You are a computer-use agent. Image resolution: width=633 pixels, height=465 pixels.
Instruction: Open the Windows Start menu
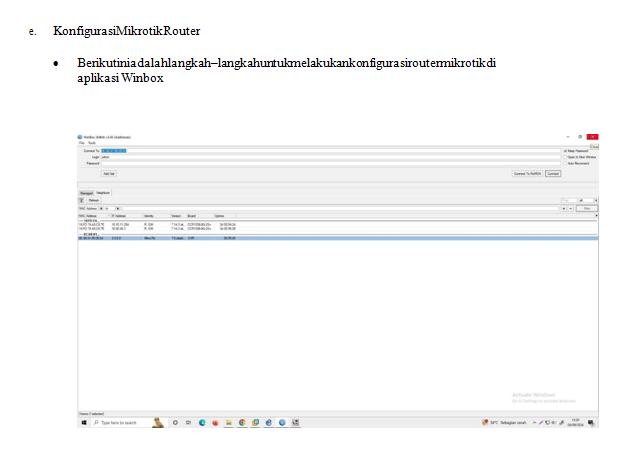84,423
